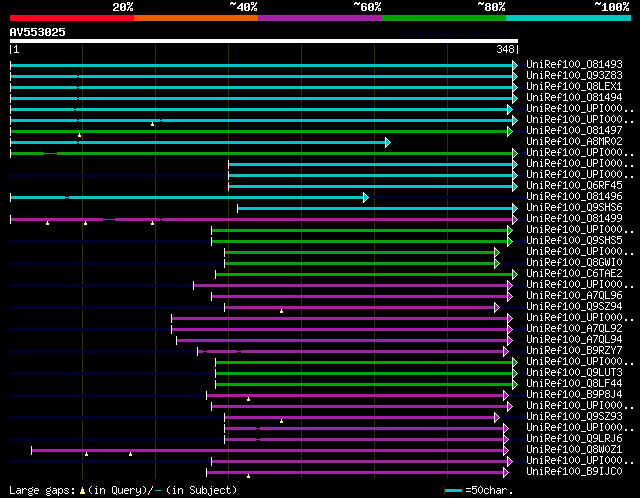Screen dimensions: 640x498
Task: Click the purple ~60% identity legend segment
Action: [320, 18]
